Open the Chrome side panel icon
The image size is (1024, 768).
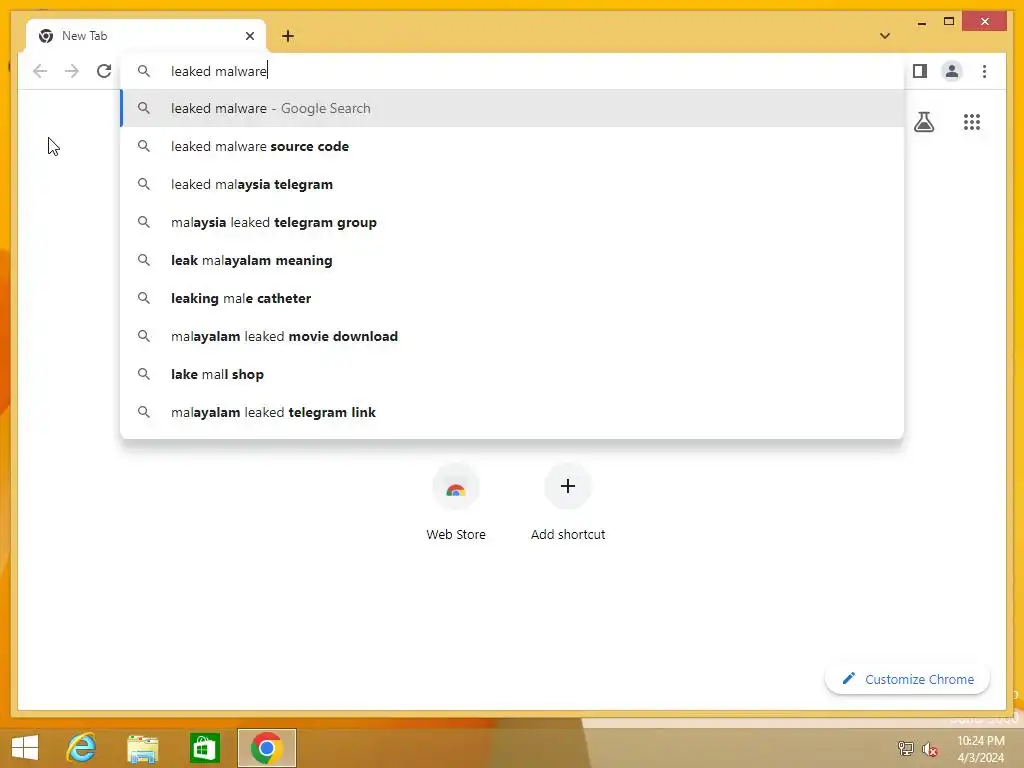[x=920, y=71]
